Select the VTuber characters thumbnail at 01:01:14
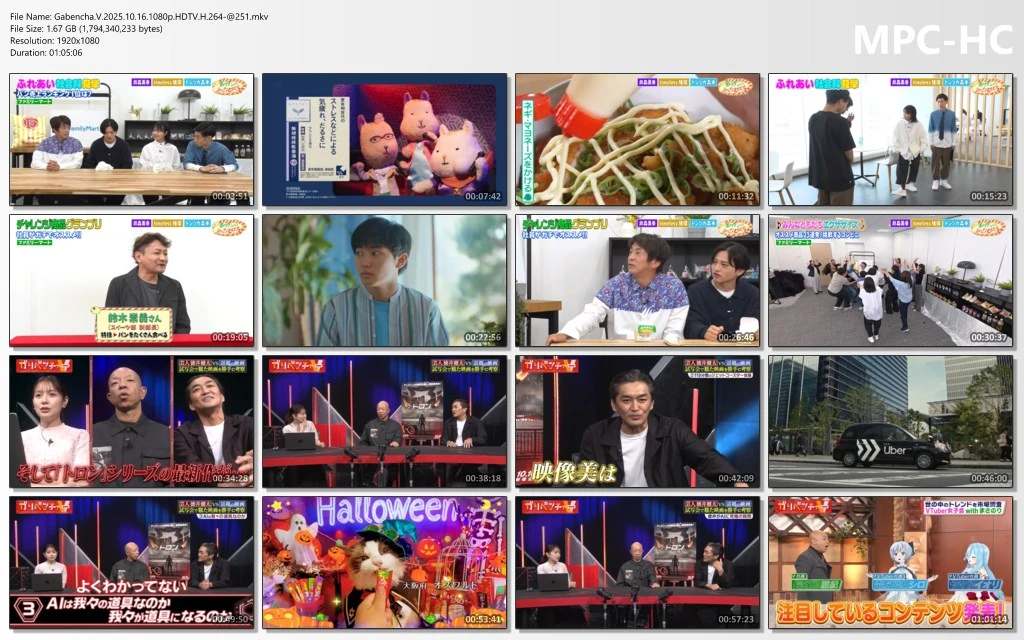Viewport: 1024px width, 640px height. click(890, 562)
